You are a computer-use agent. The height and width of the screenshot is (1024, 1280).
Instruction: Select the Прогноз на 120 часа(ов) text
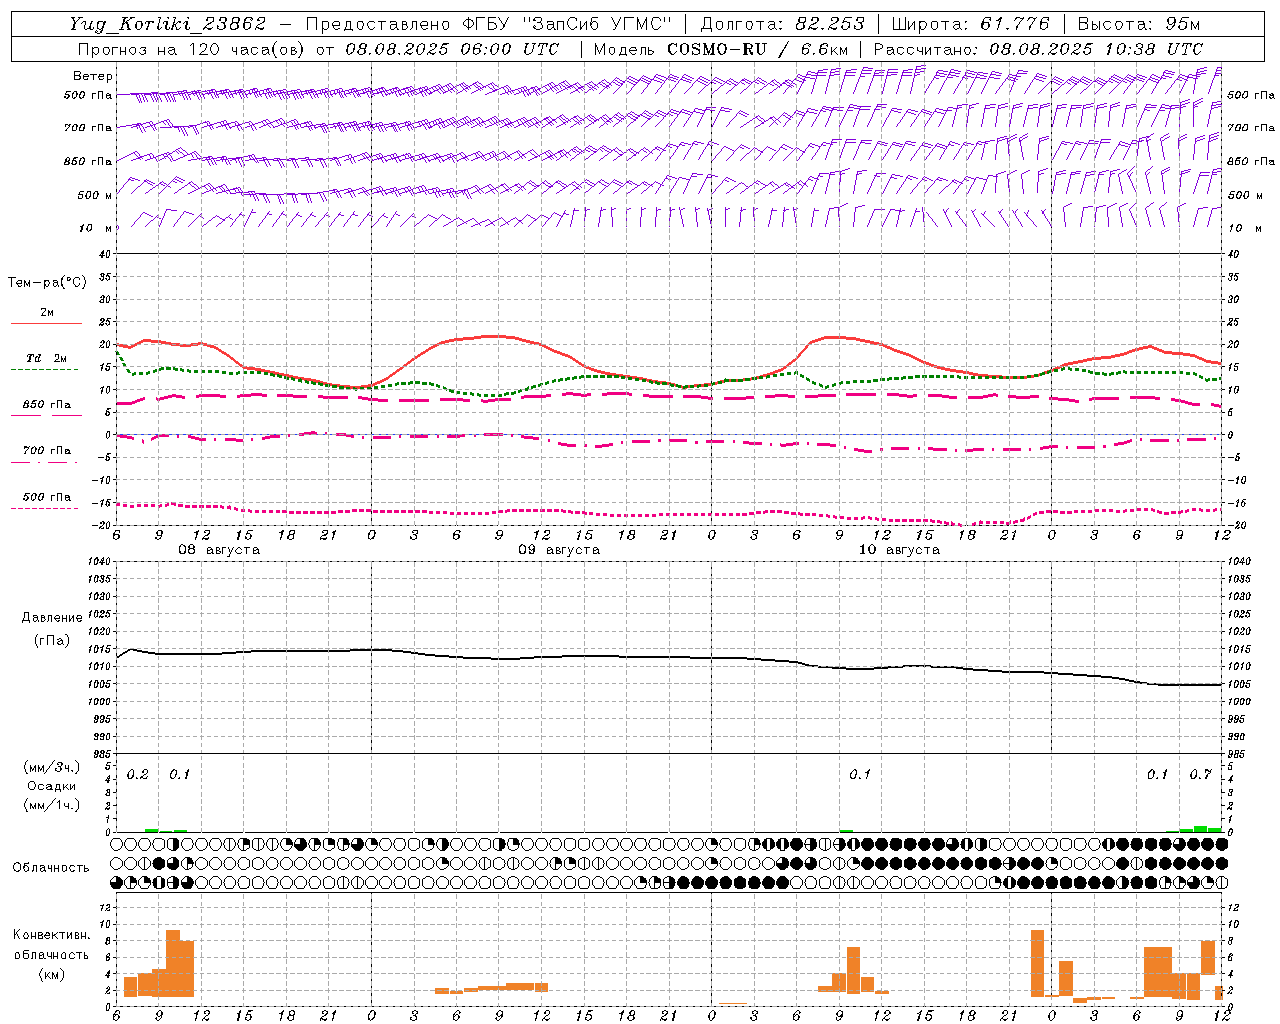pyautogui.click(x=192, y=49)
